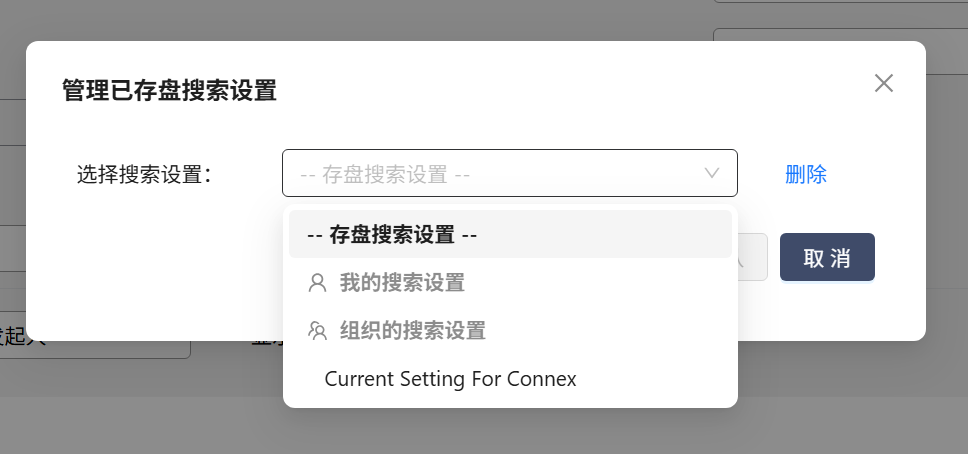Click the partly hidden button left of 取消
This screenshot has width=968, height=454.
click(752, 258)
